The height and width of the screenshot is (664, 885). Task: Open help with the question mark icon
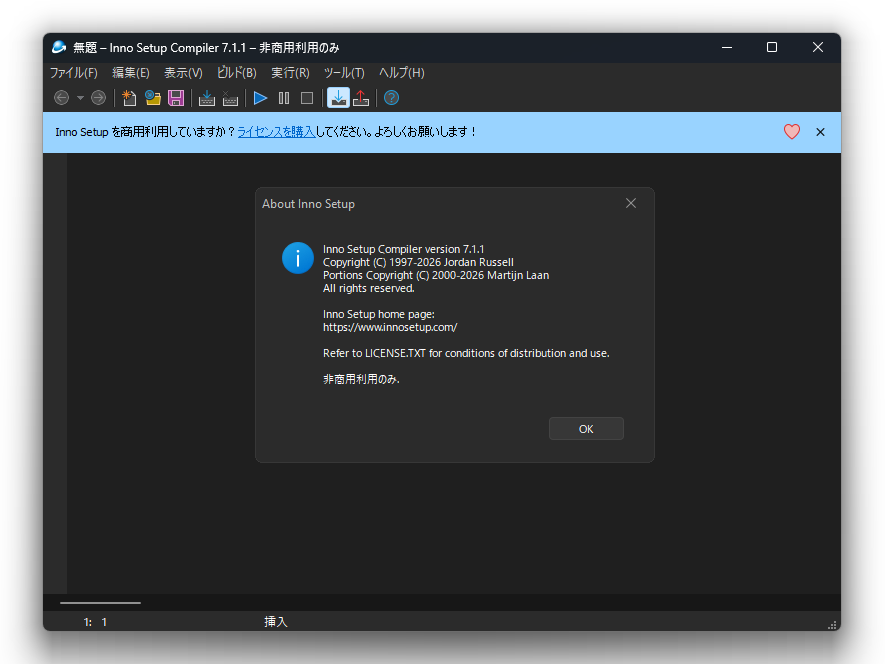tap(391, 98)
